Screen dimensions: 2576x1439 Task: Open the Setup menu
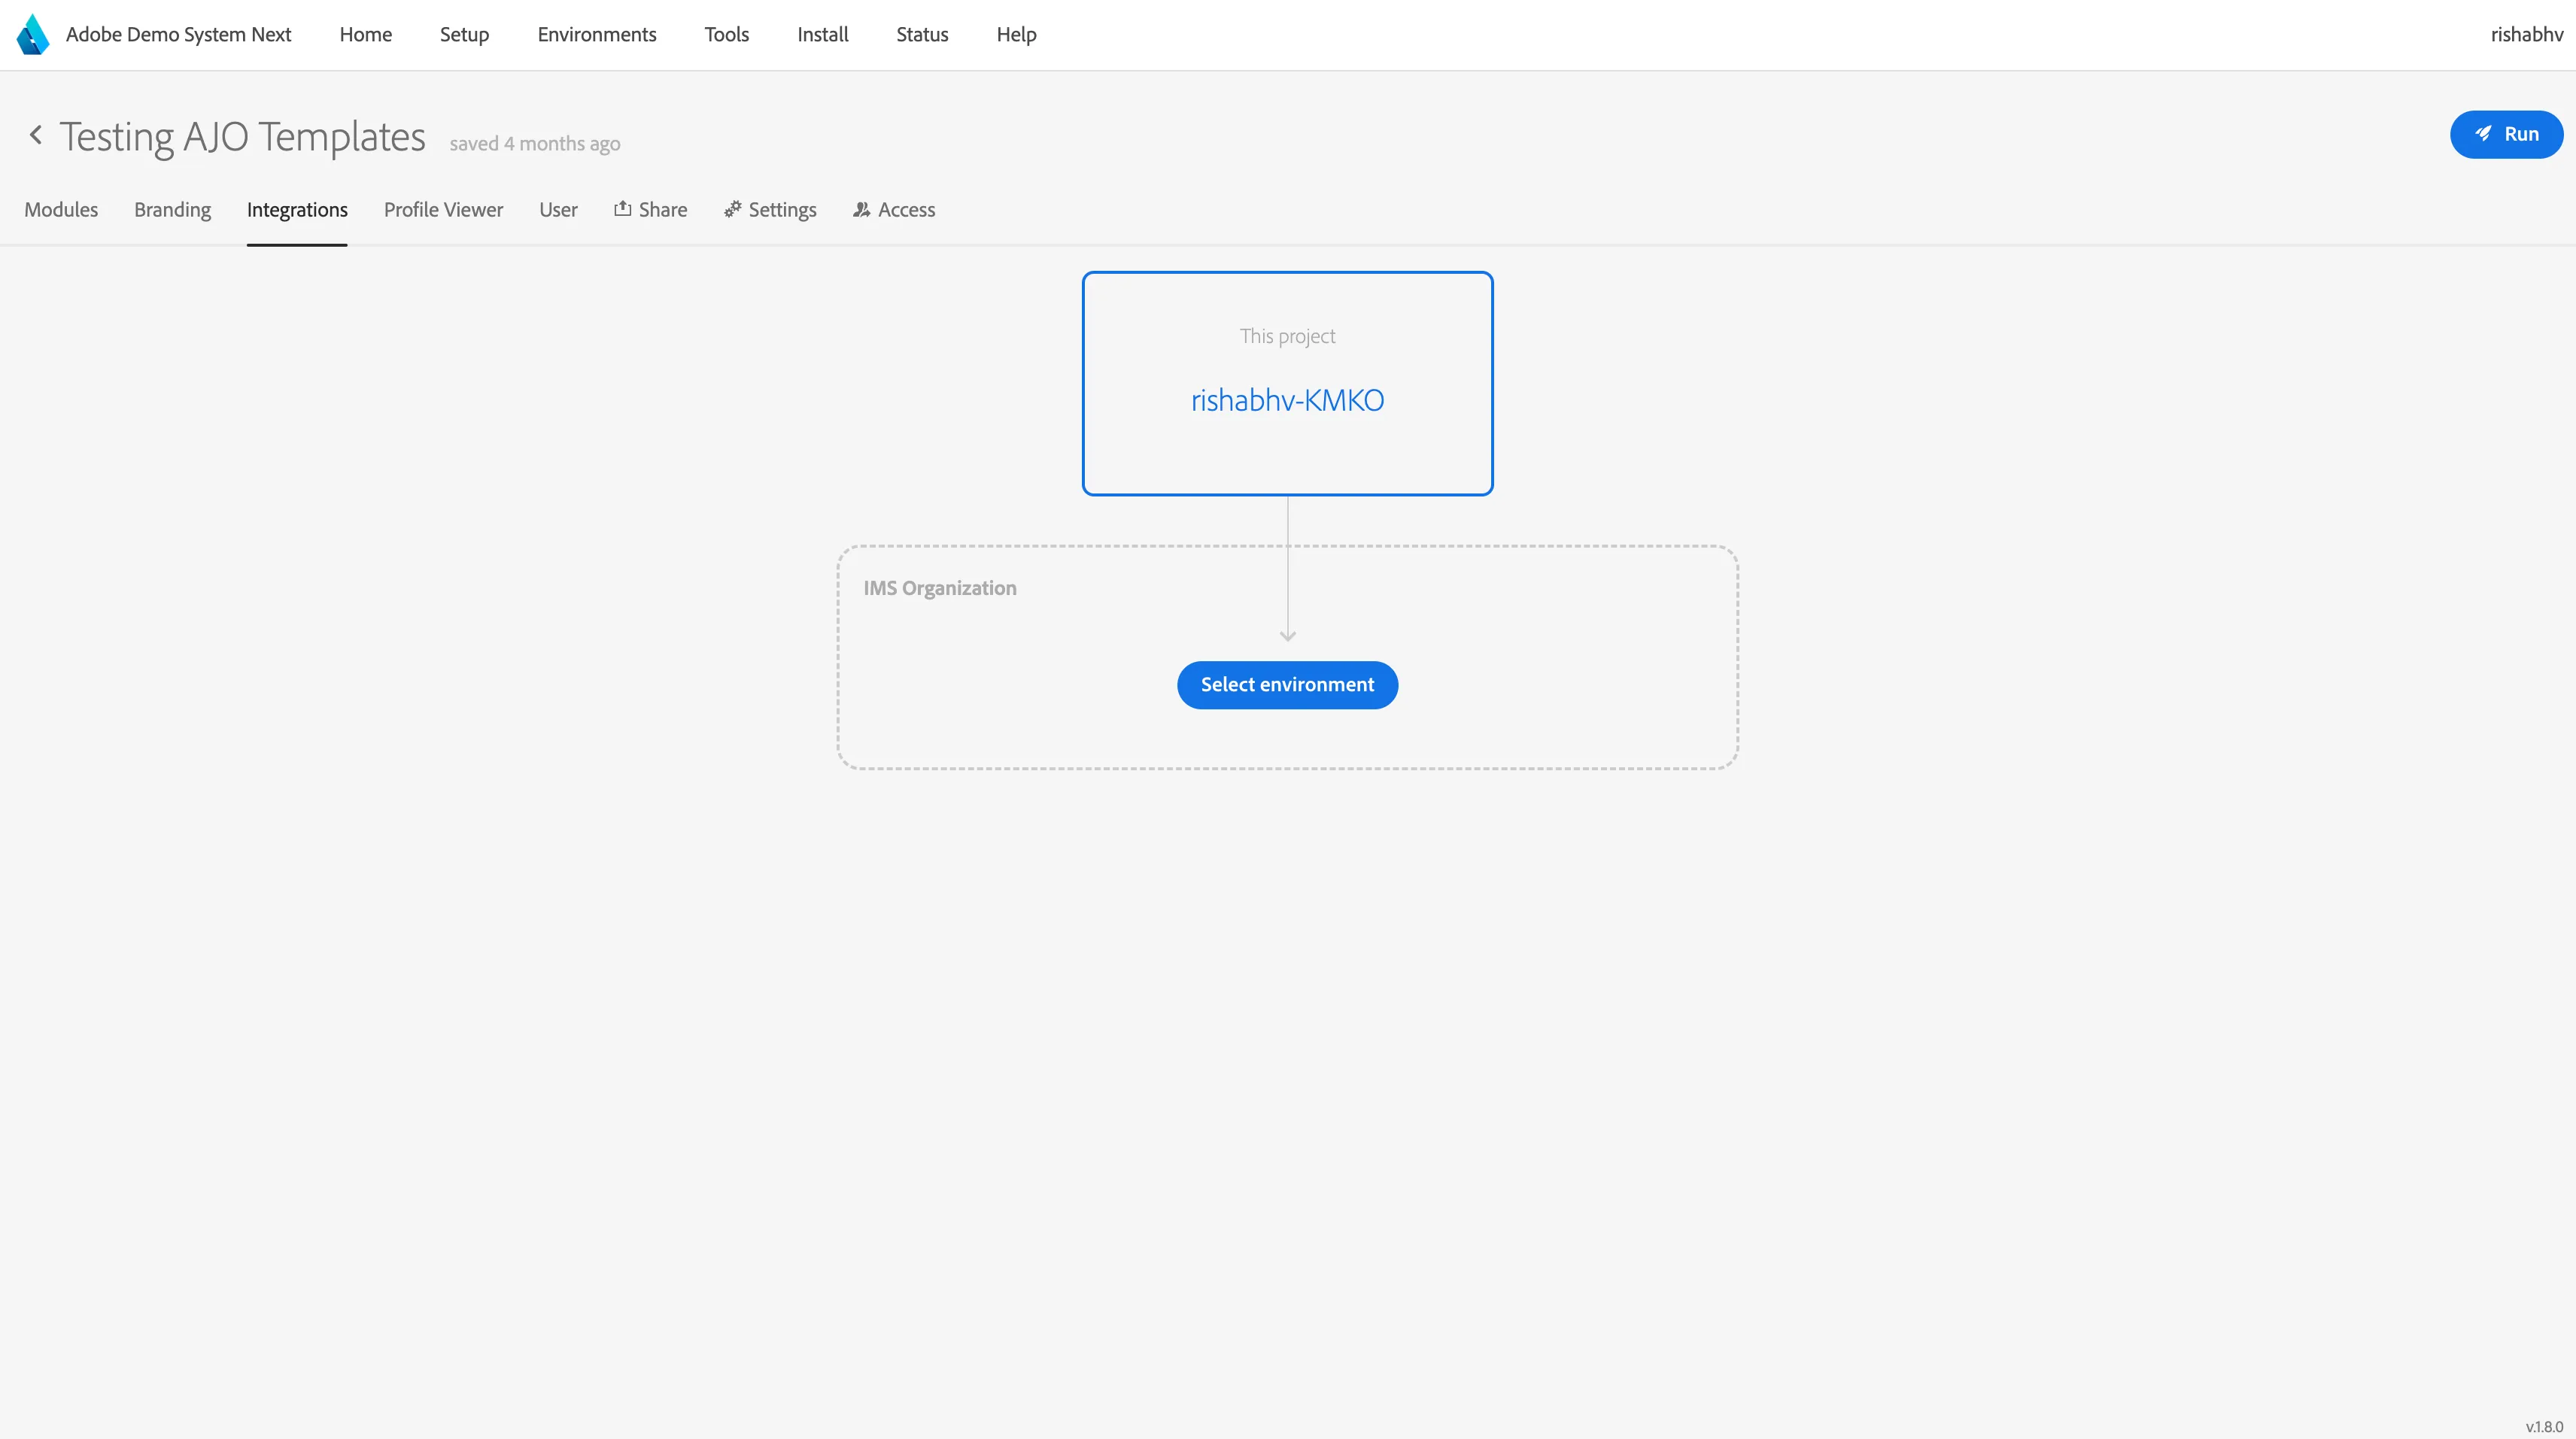click(465, 35)
